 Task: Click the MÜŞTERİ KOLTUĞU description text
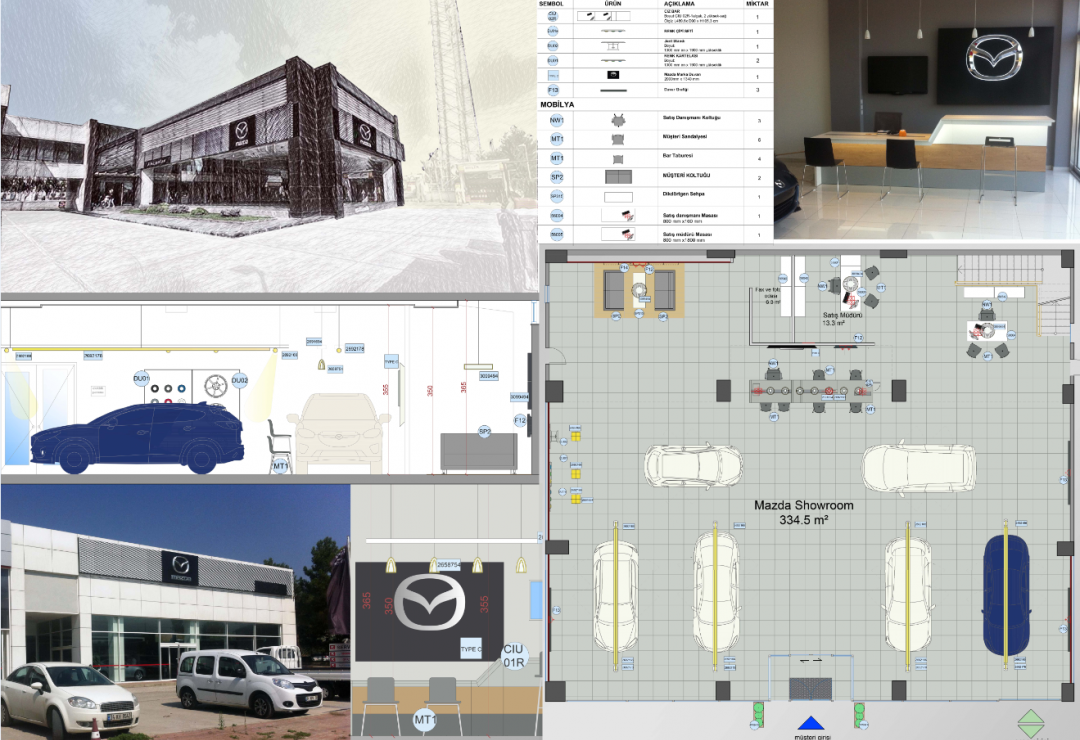[686, 175]
